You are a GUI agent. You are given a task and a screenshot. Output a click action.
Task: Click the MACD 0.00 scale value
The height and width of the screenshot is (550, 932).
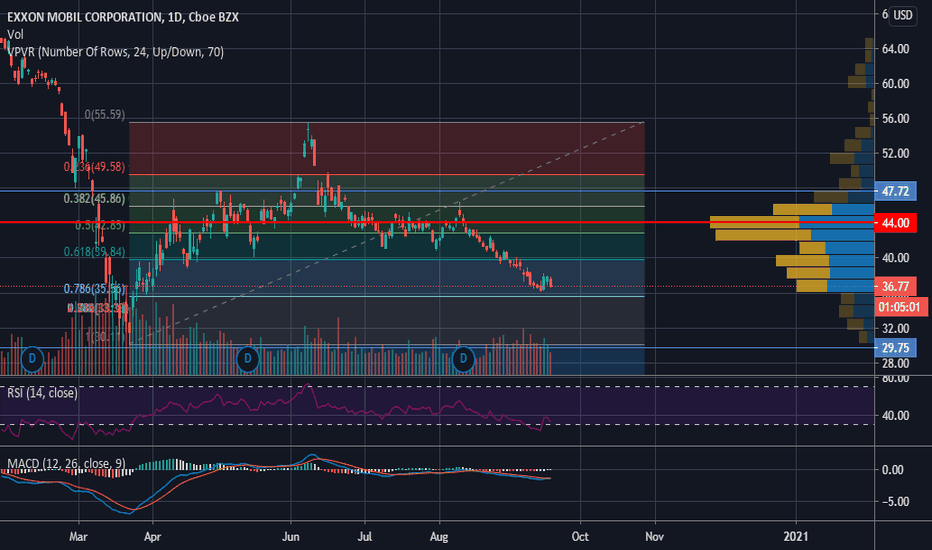pyautogui.click(x=893, y=470)
